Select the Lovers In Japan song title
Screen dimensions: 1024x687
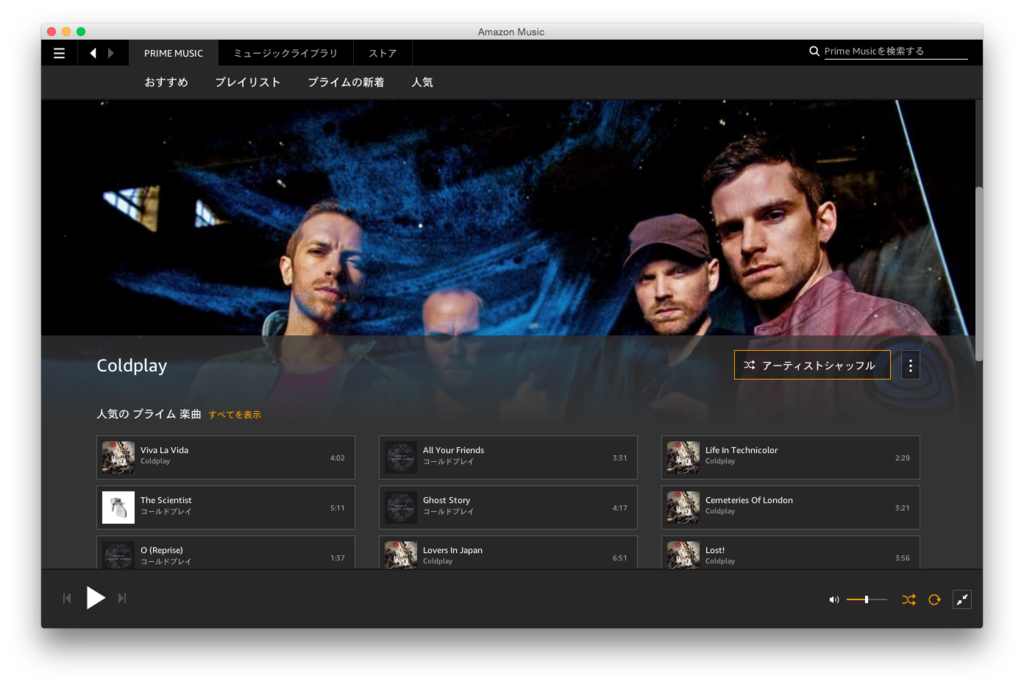(453, 551)
